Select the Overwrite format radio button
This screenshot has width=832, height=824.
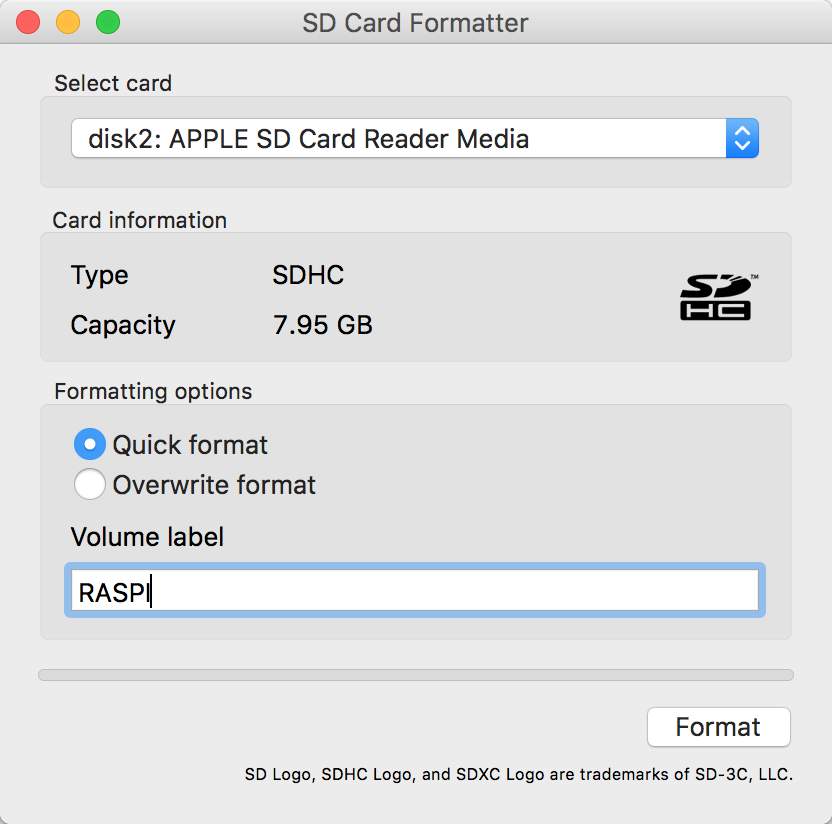(90, 485)
